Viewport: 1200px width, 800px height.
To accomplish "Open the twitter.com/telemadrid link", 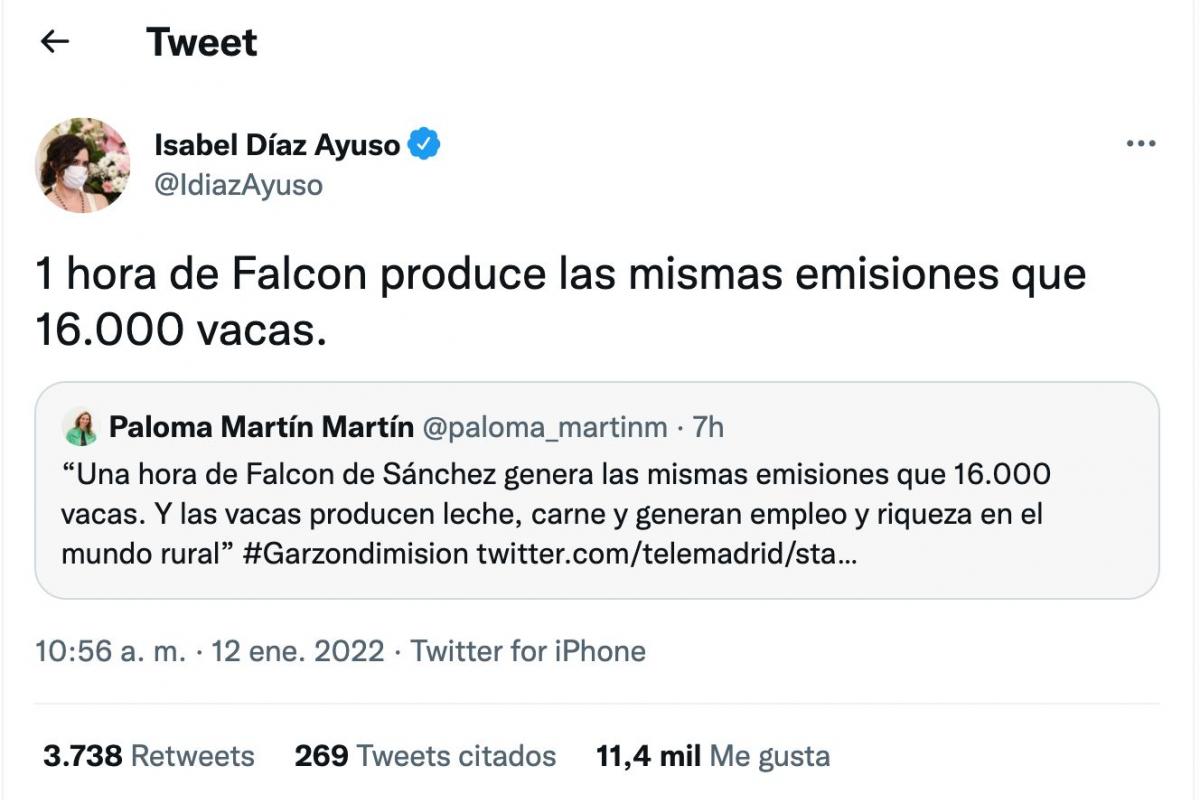I will [666, 553].
